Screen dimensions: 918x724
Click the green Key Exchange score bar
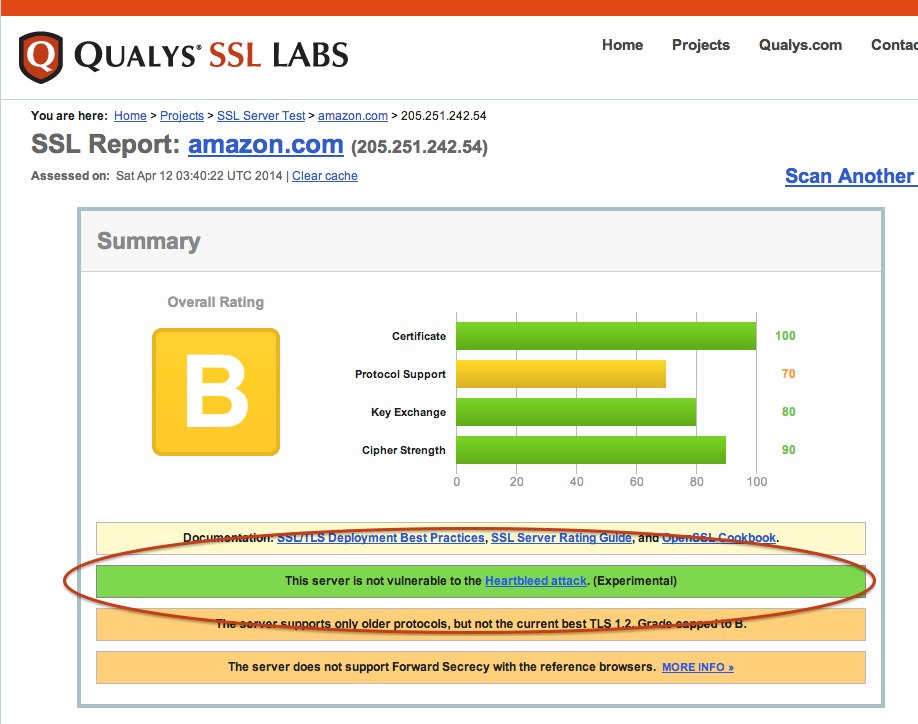(576, 412)
